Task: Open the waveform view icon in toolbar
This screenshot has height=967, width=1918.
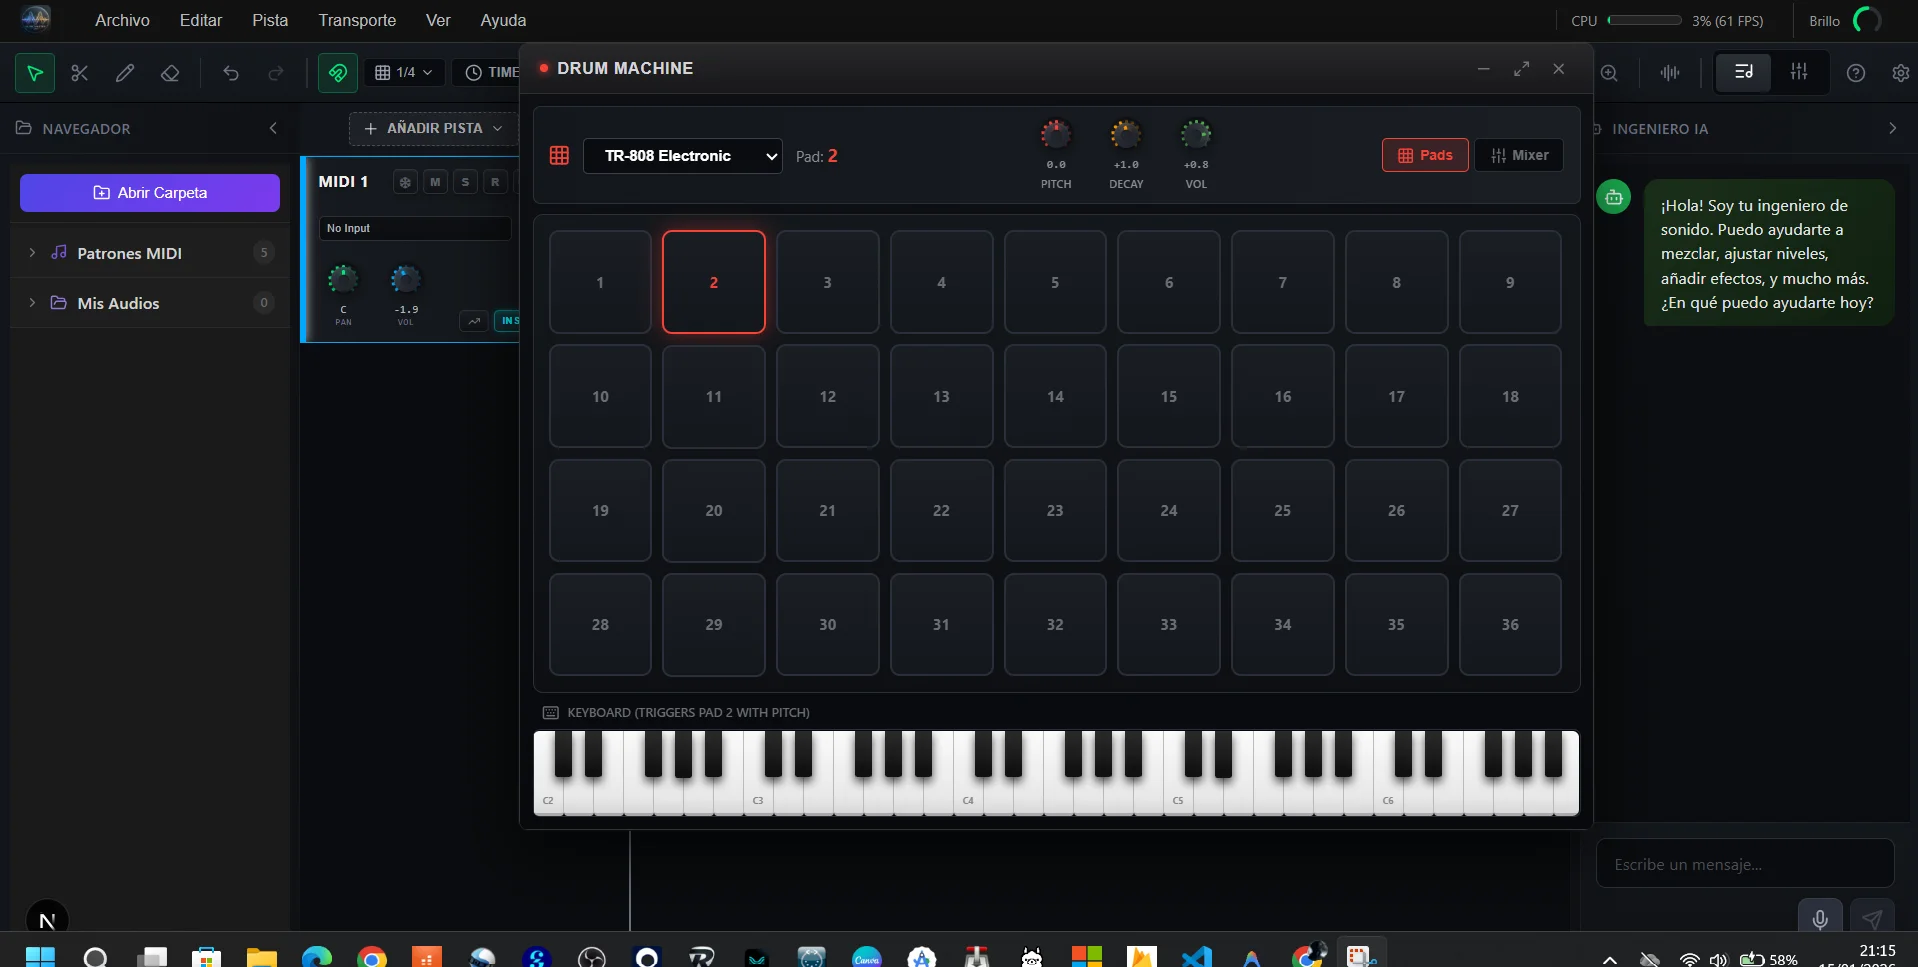Action: [1669, 73]
